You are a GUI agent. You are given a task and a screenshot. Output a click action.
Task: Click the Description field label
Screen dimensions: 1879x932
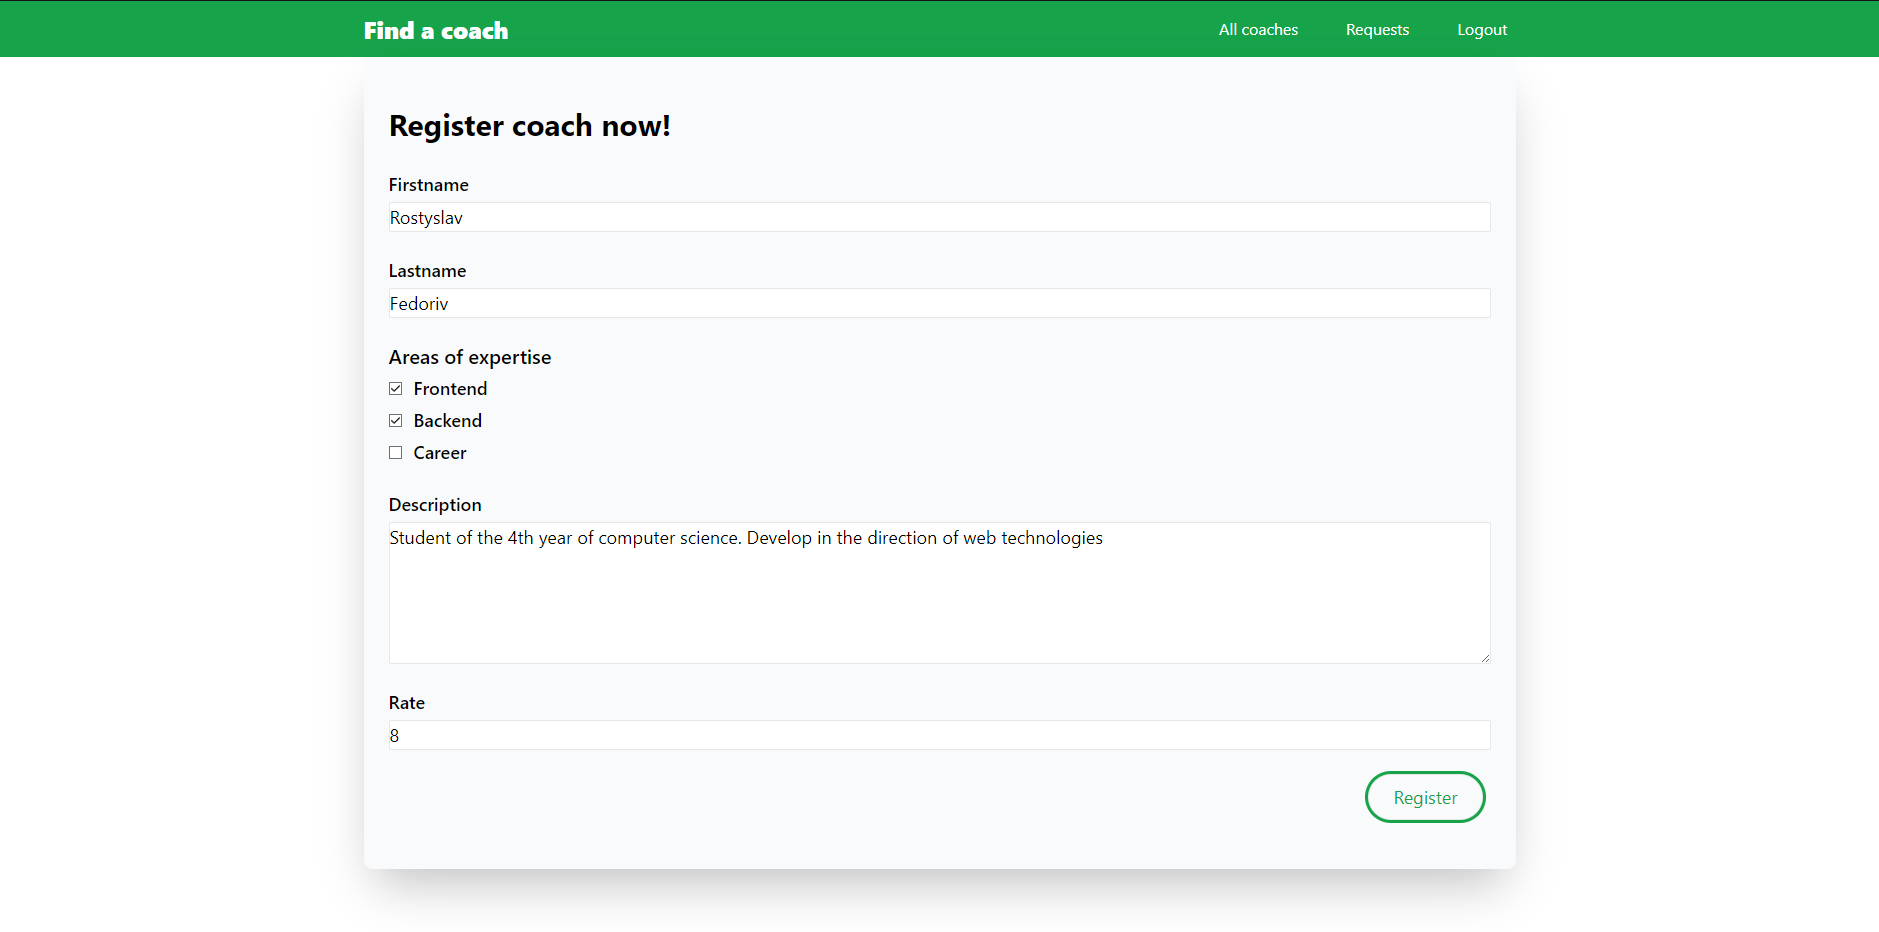click(434, 504)
